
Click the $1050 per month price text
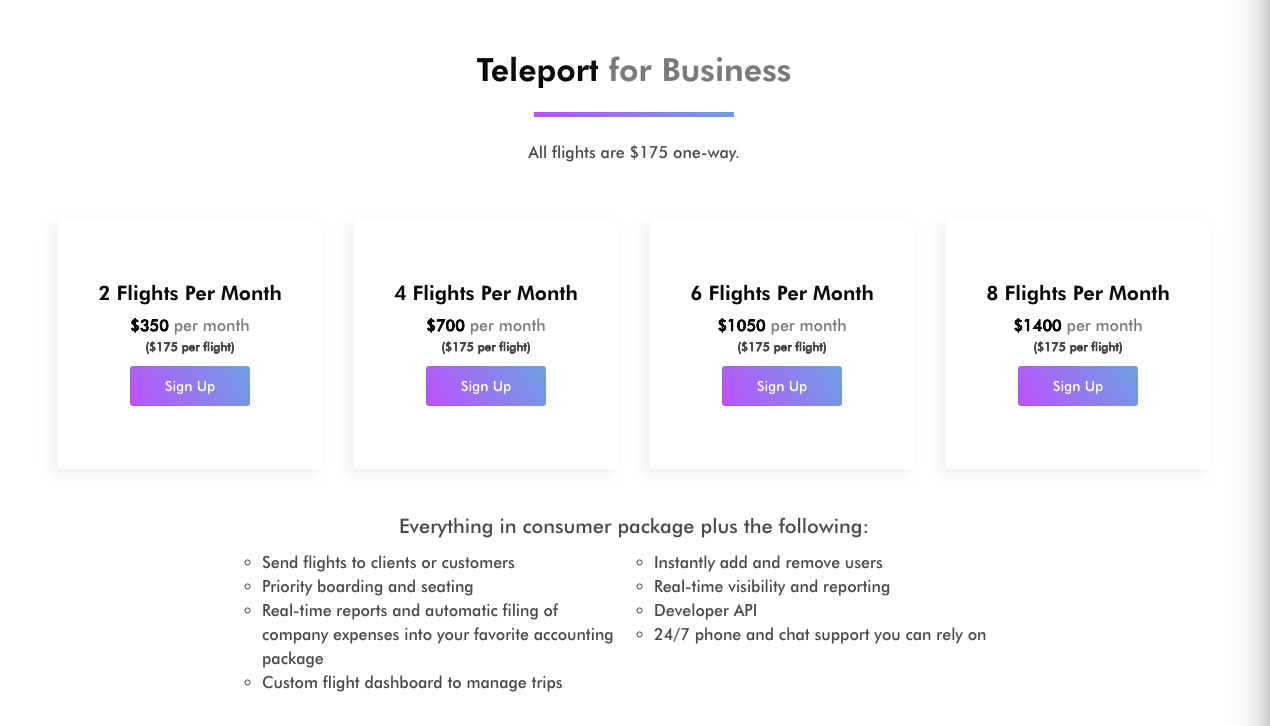tap(782, 325)
